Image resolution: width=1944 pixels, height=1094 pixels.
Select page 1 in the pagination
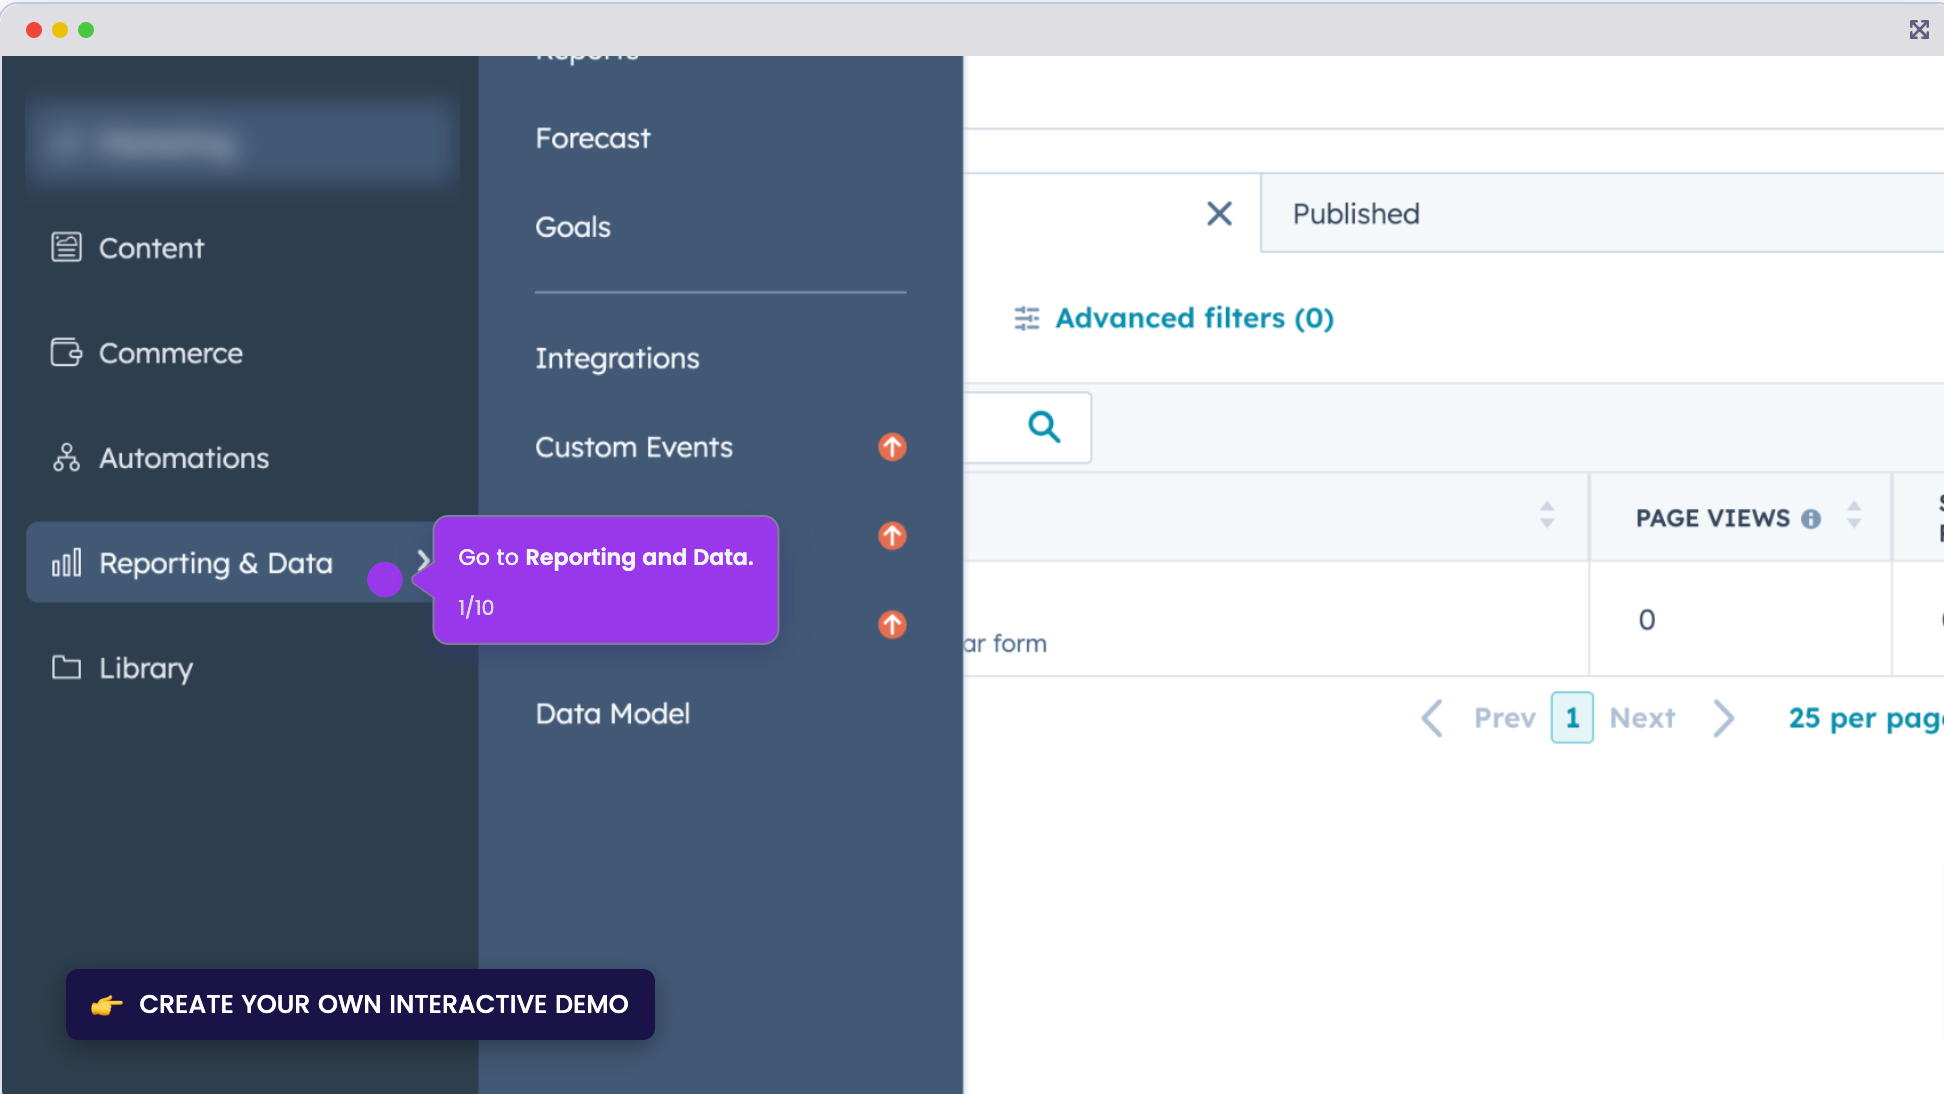point(1572,718)
